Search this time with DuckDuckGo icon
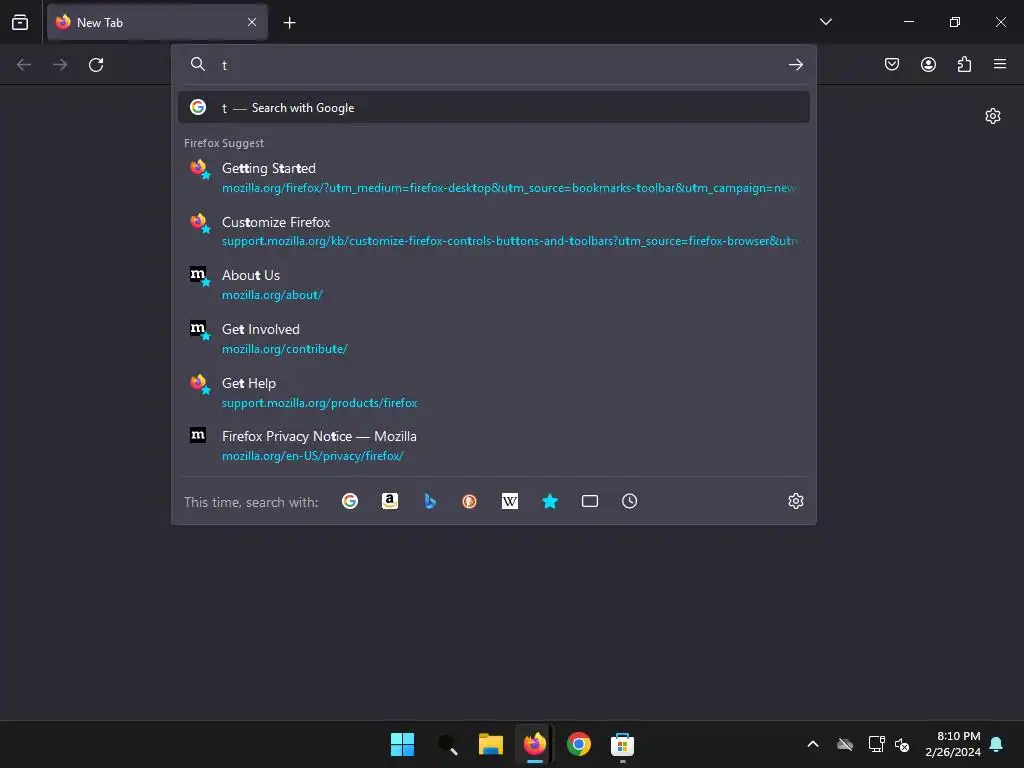 pyautogui.click(x=470, y=501)
